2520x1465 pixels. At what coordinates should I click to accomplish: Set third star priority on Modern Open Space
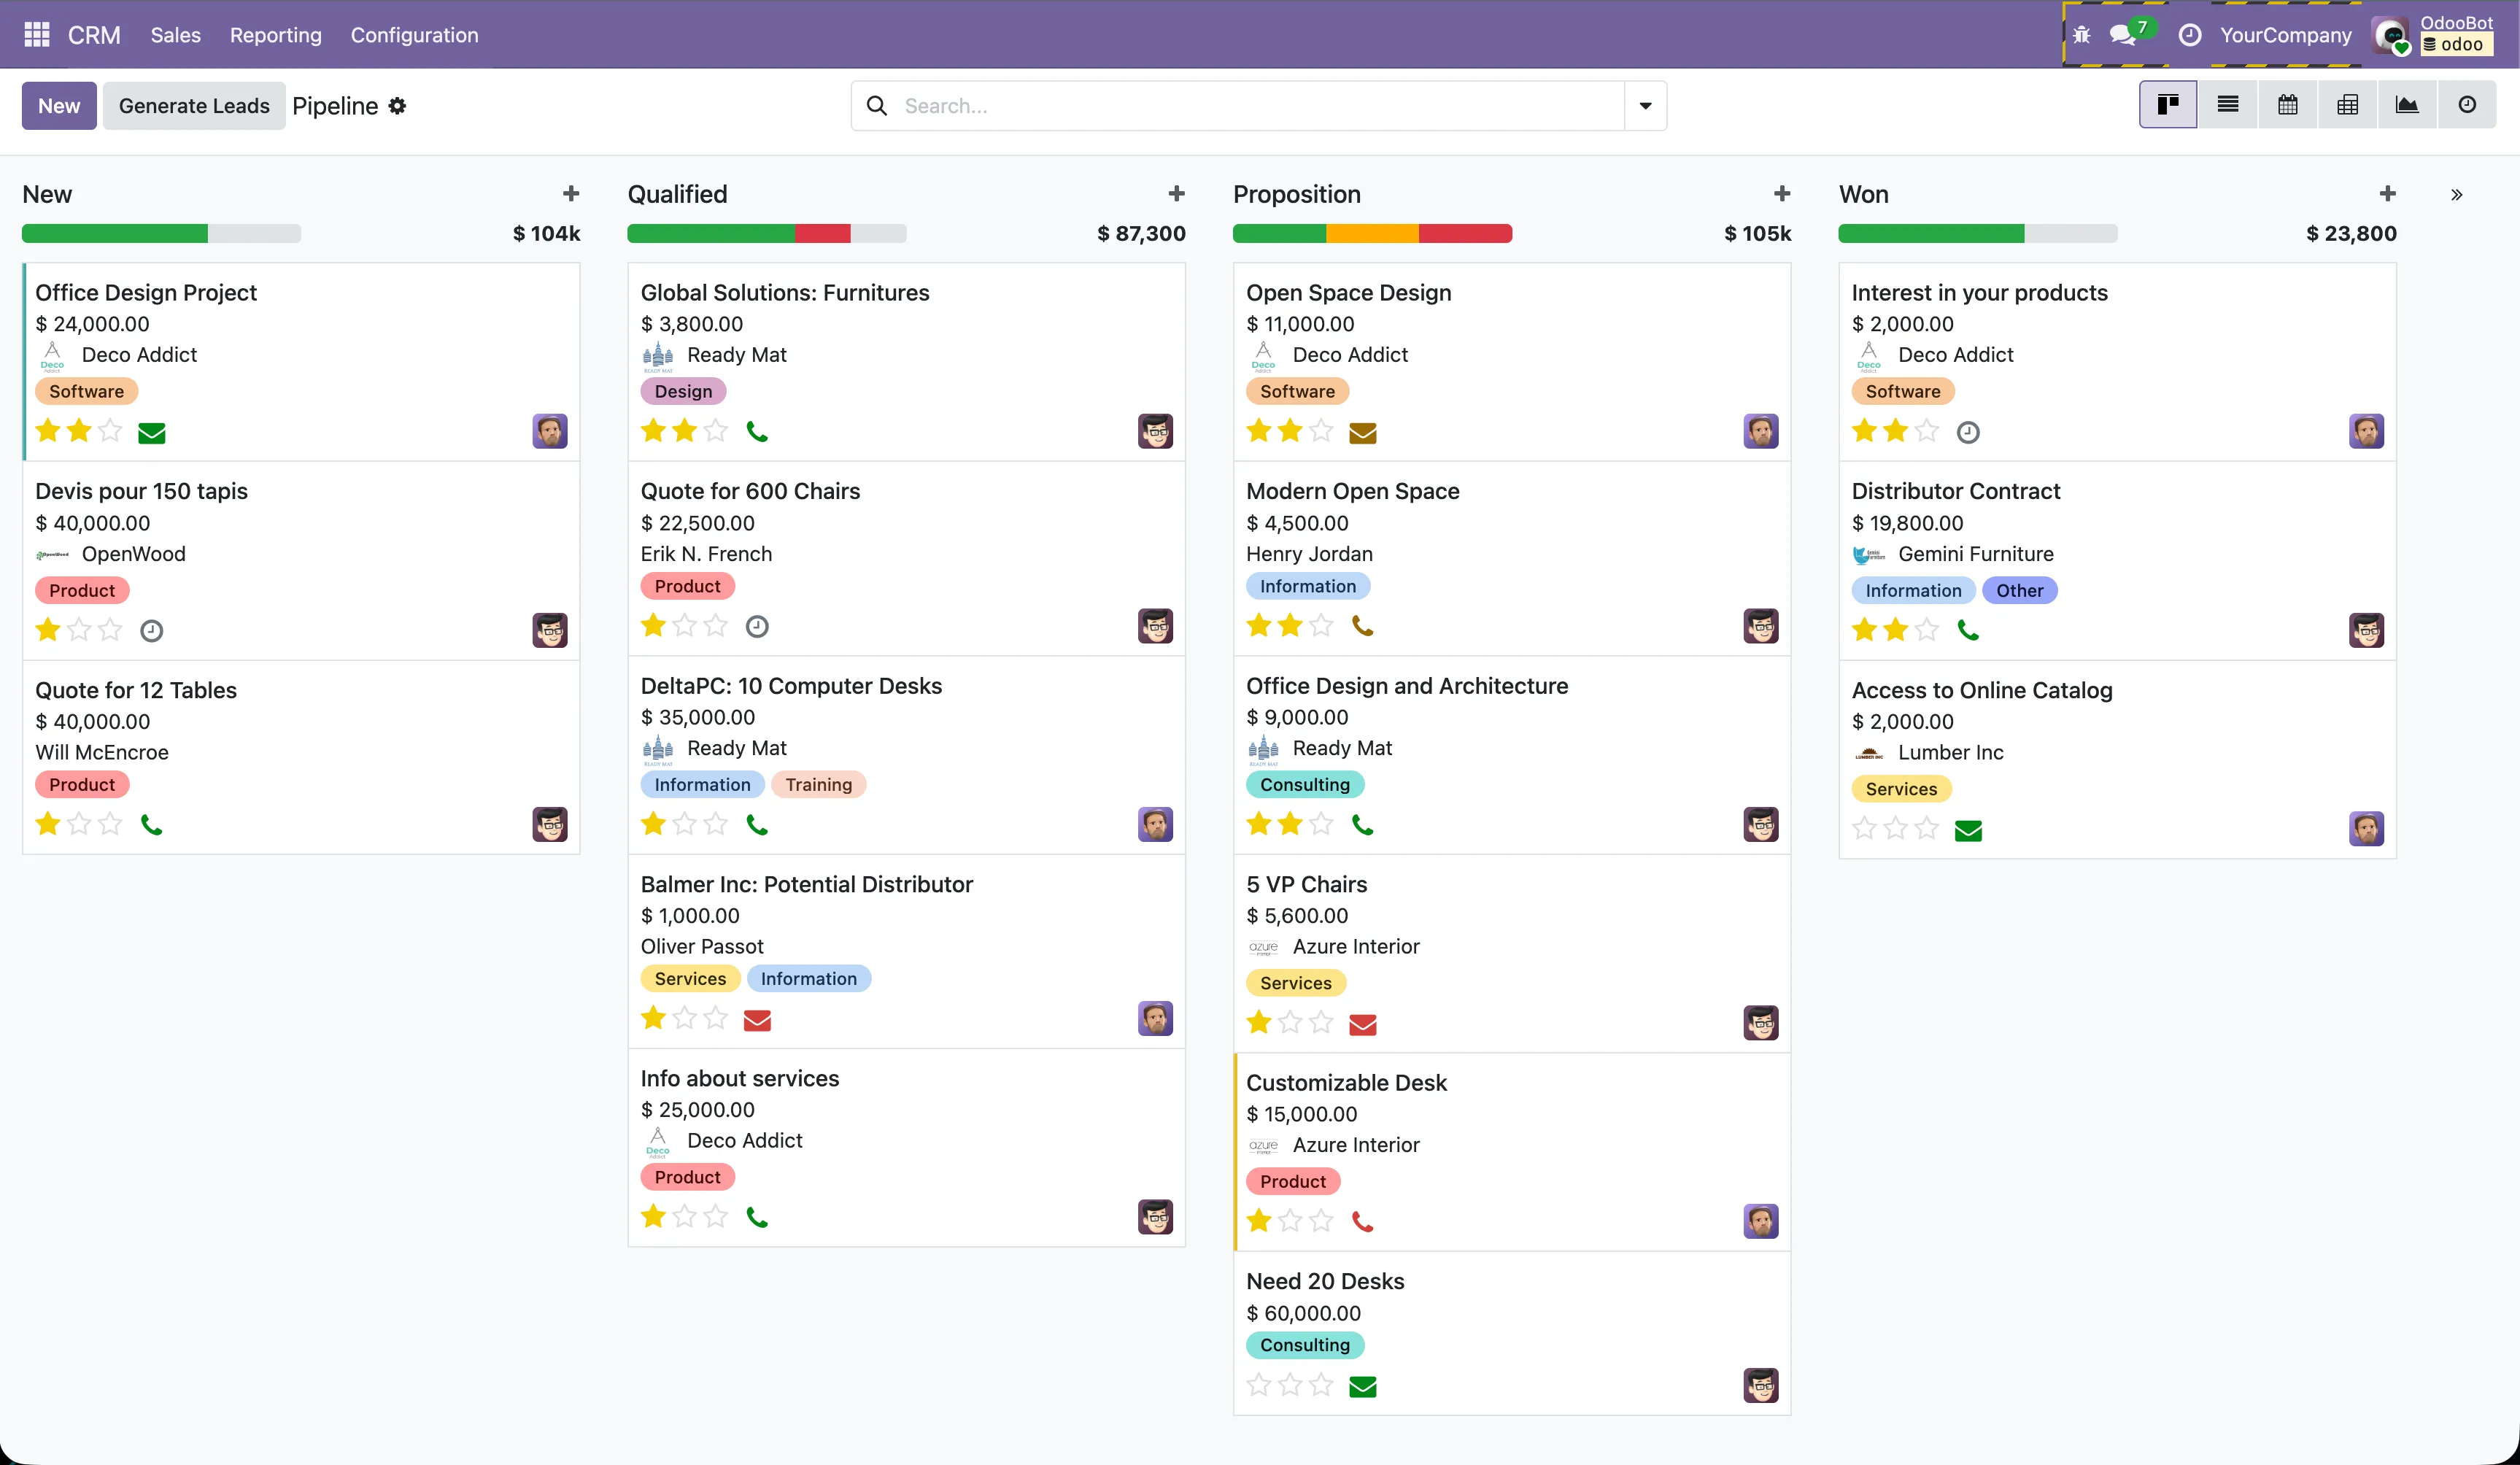(1321, 624)
